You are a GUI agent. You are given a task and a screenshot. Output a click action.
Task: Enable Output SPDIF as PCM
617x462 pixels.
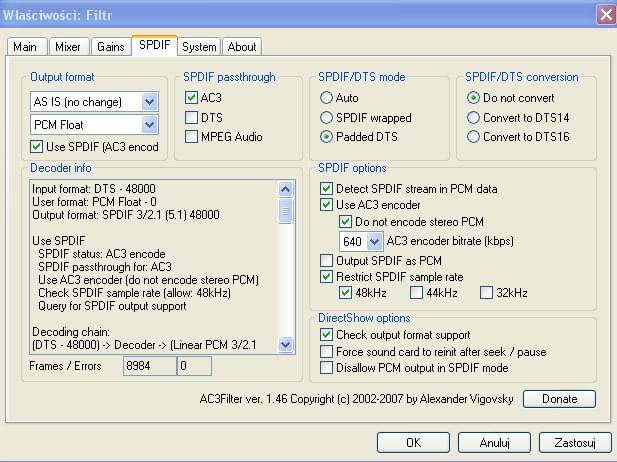327,260
